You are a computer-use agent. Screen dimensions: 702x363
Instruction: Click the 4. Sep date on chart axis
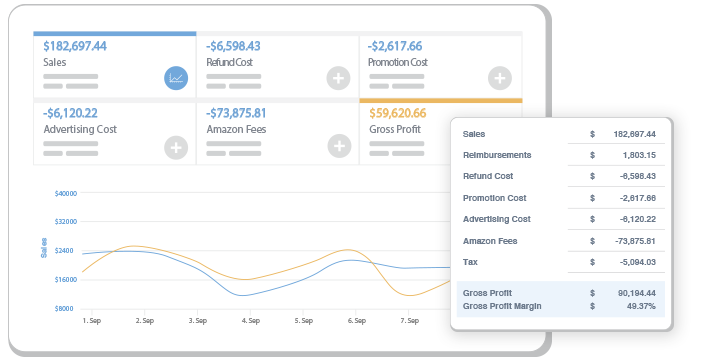coord(251,320)
